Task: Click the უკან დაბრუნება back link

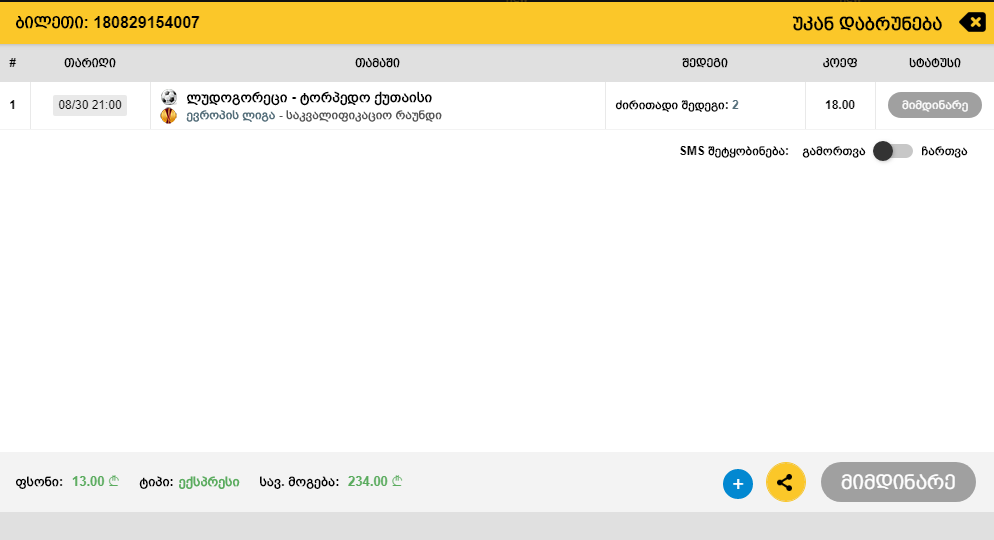Action: [867, 23]
